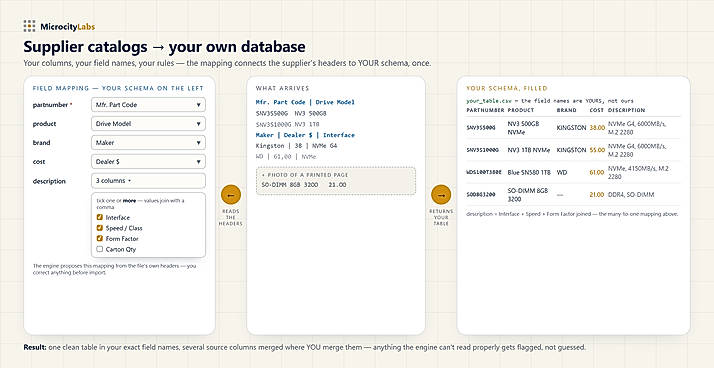The width and height of the screenshot is (714, 368).
Task: Click the 55.00 cost value
Action: [x=597, y=150]
